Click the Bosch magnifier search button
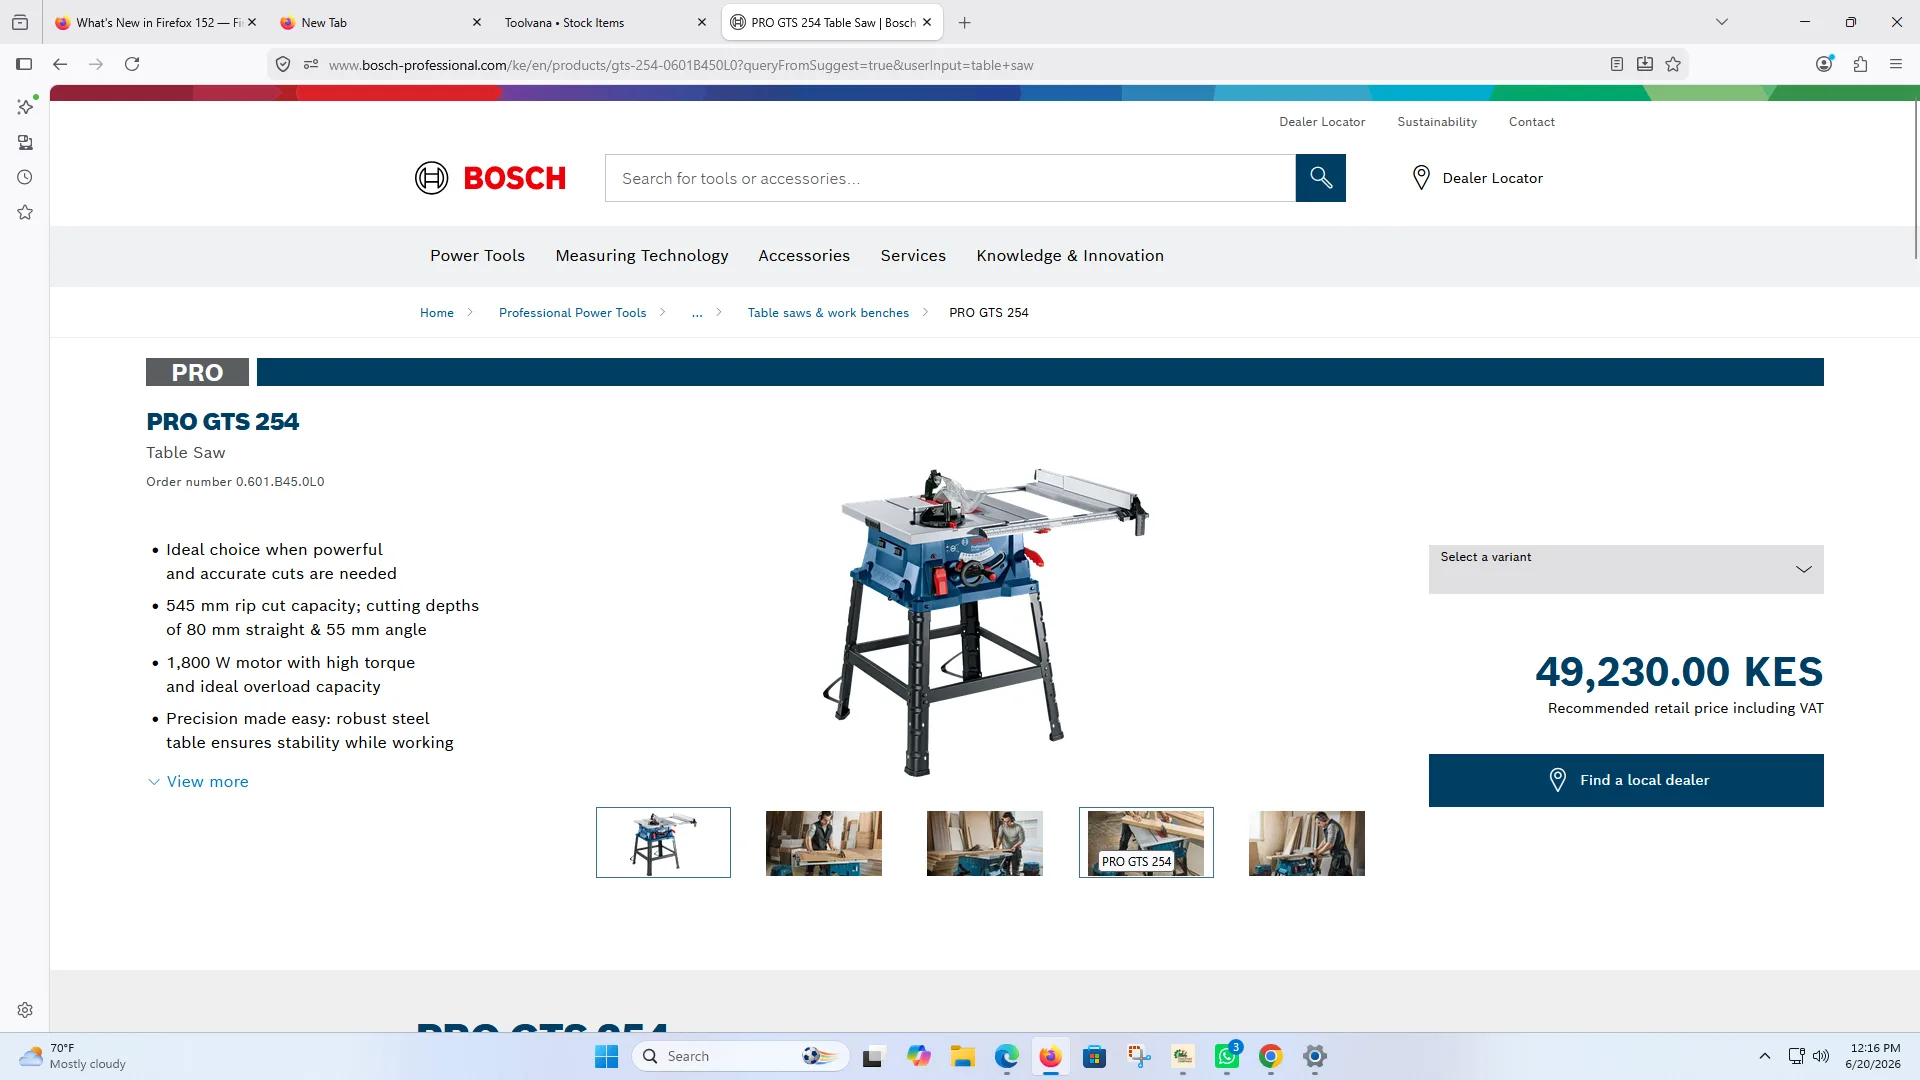The image size is (1920, 1080). point(1321,178)
